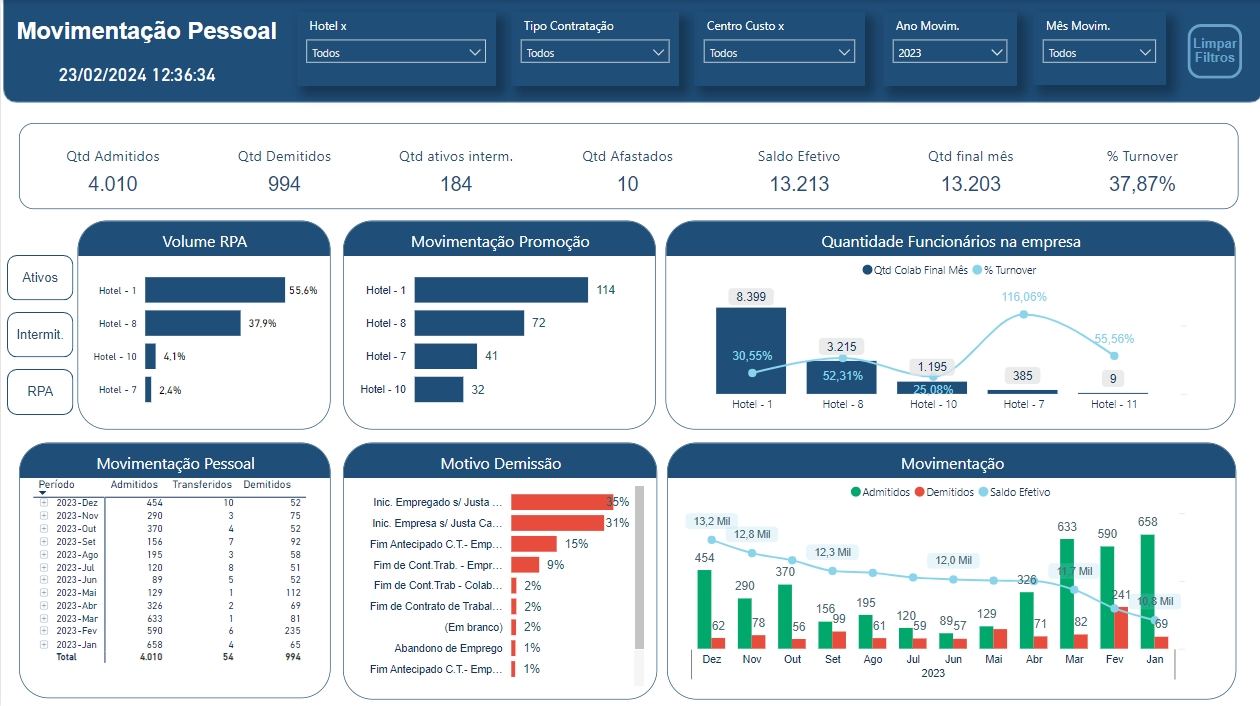Click the Transferidos column header
Screen dimensions: 1260x706
click(203, 484)
